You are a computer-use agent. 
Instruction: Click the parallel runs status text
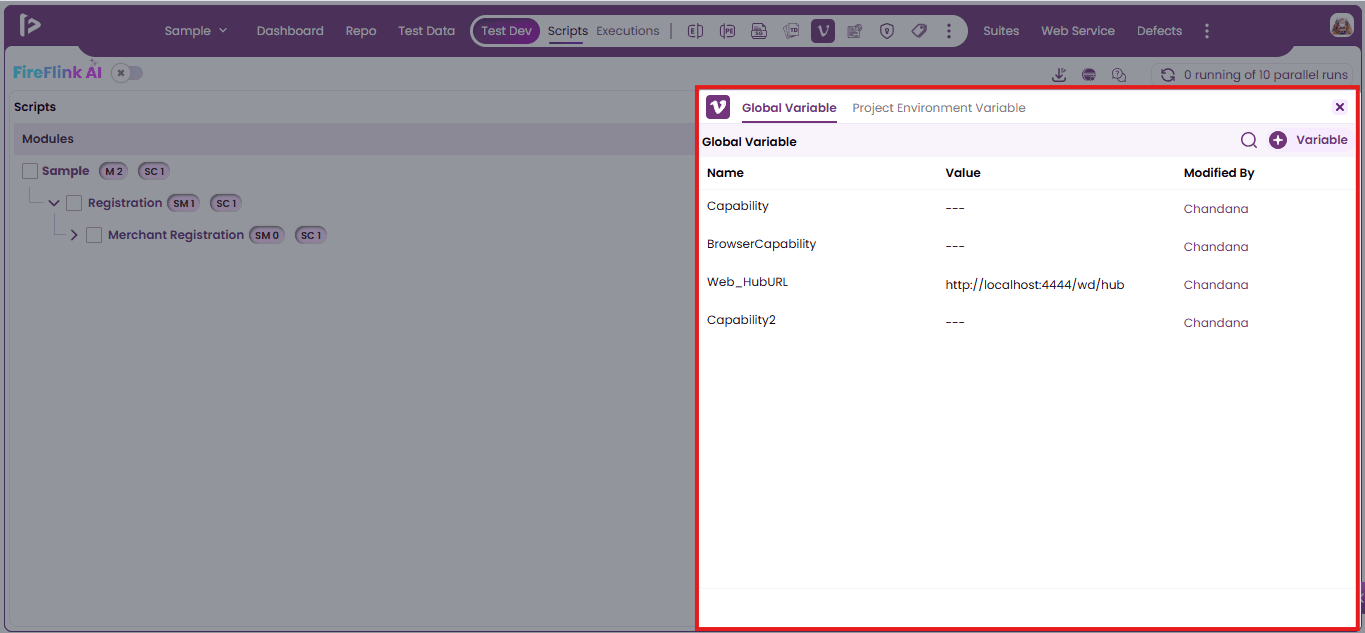[1266, 75]
